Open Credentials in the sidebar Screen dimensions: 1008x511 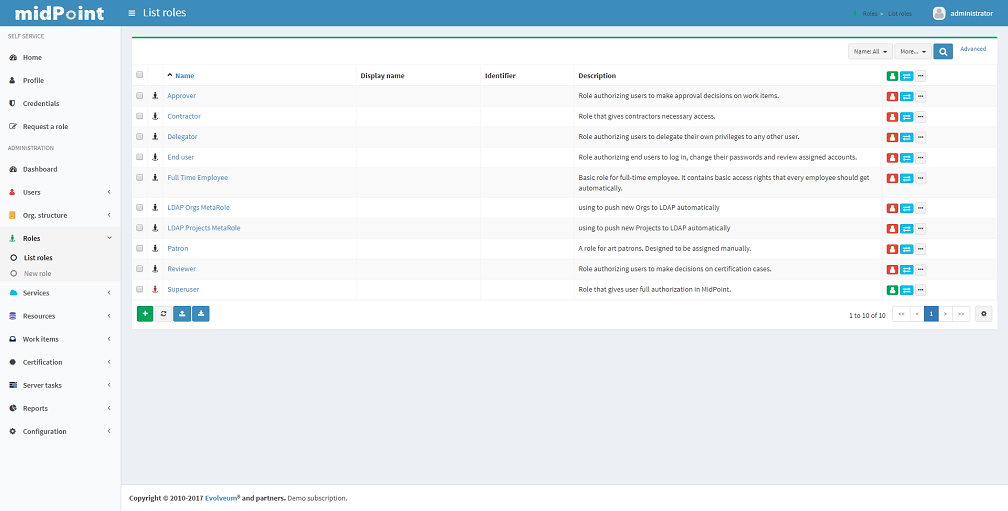coord(60,103)
